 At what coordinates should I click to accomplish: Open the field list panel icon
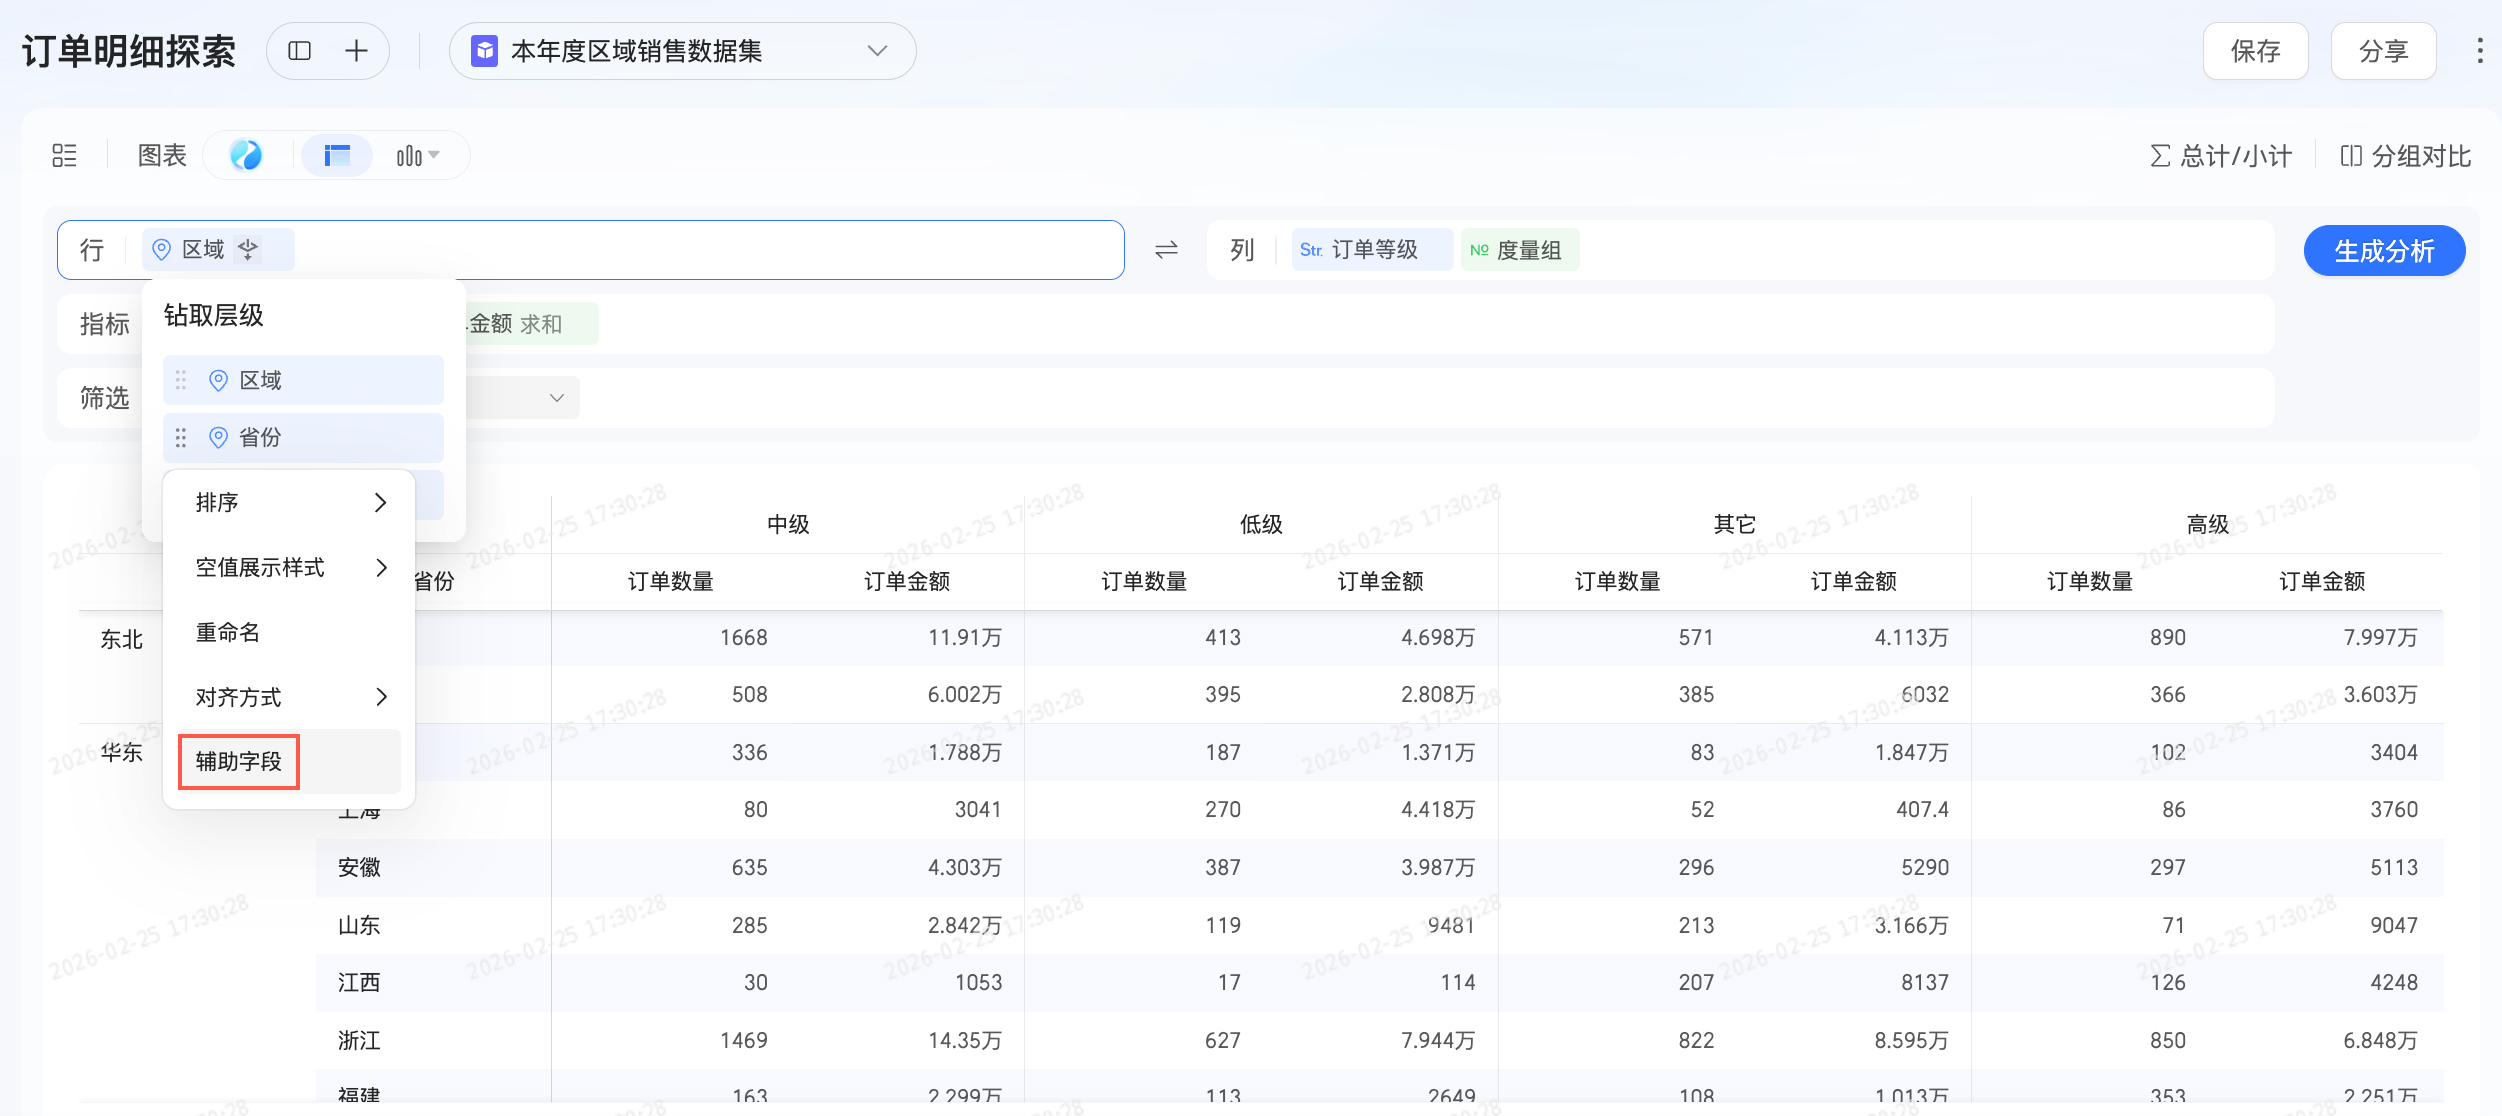(x=64, y=155)
